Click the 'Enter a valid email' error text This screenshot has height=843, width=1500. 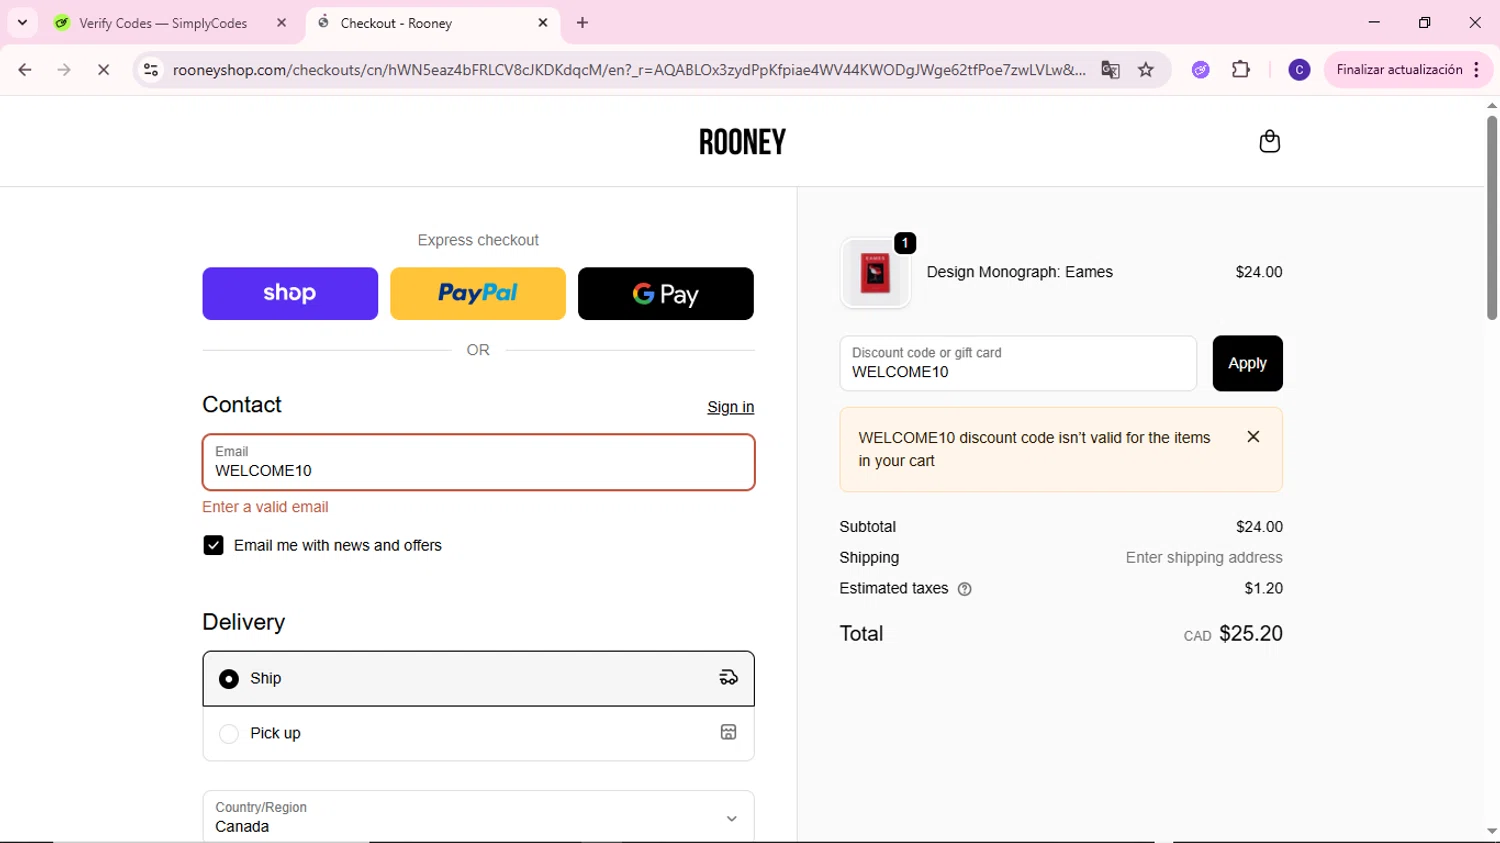[265, 507]
